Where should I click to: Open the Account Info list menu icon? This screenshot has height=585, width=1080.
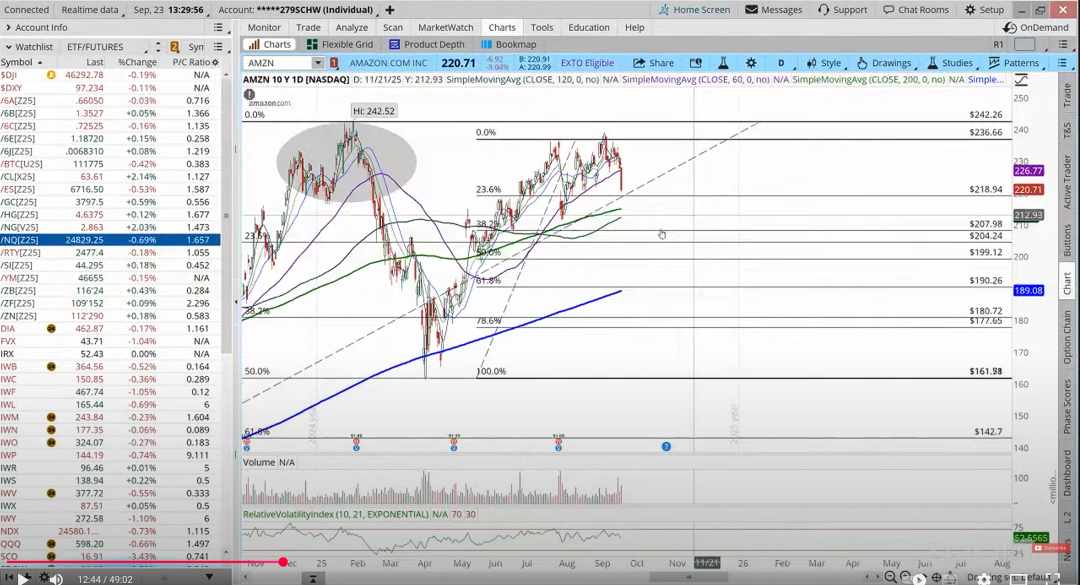[x=218, y=28]
